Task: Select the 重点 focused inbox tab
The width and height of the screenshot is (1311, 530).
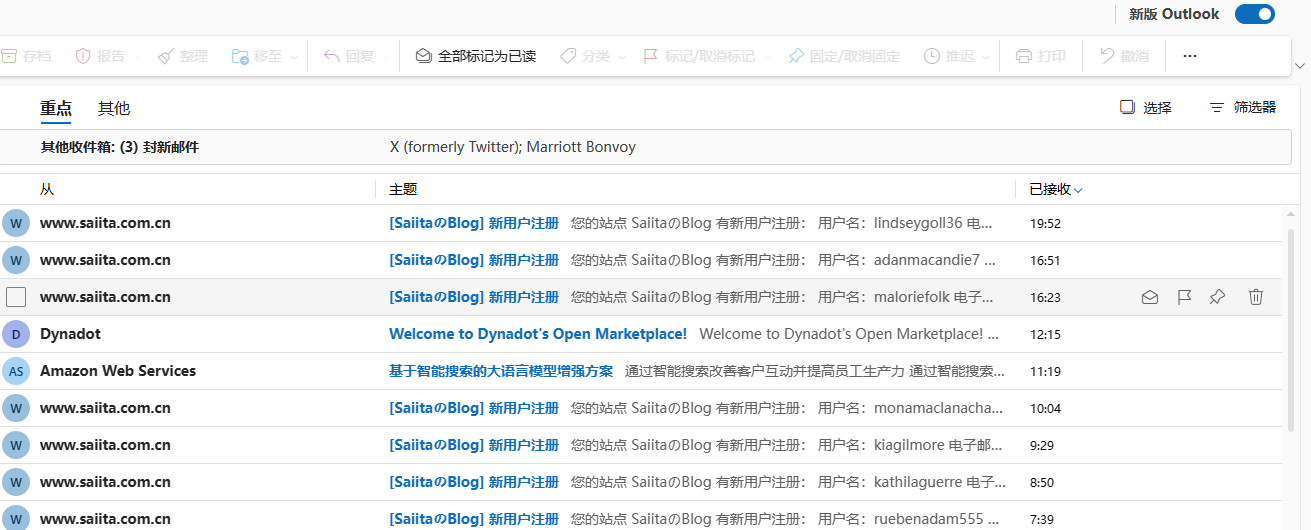Action: [x=56, y=108]
